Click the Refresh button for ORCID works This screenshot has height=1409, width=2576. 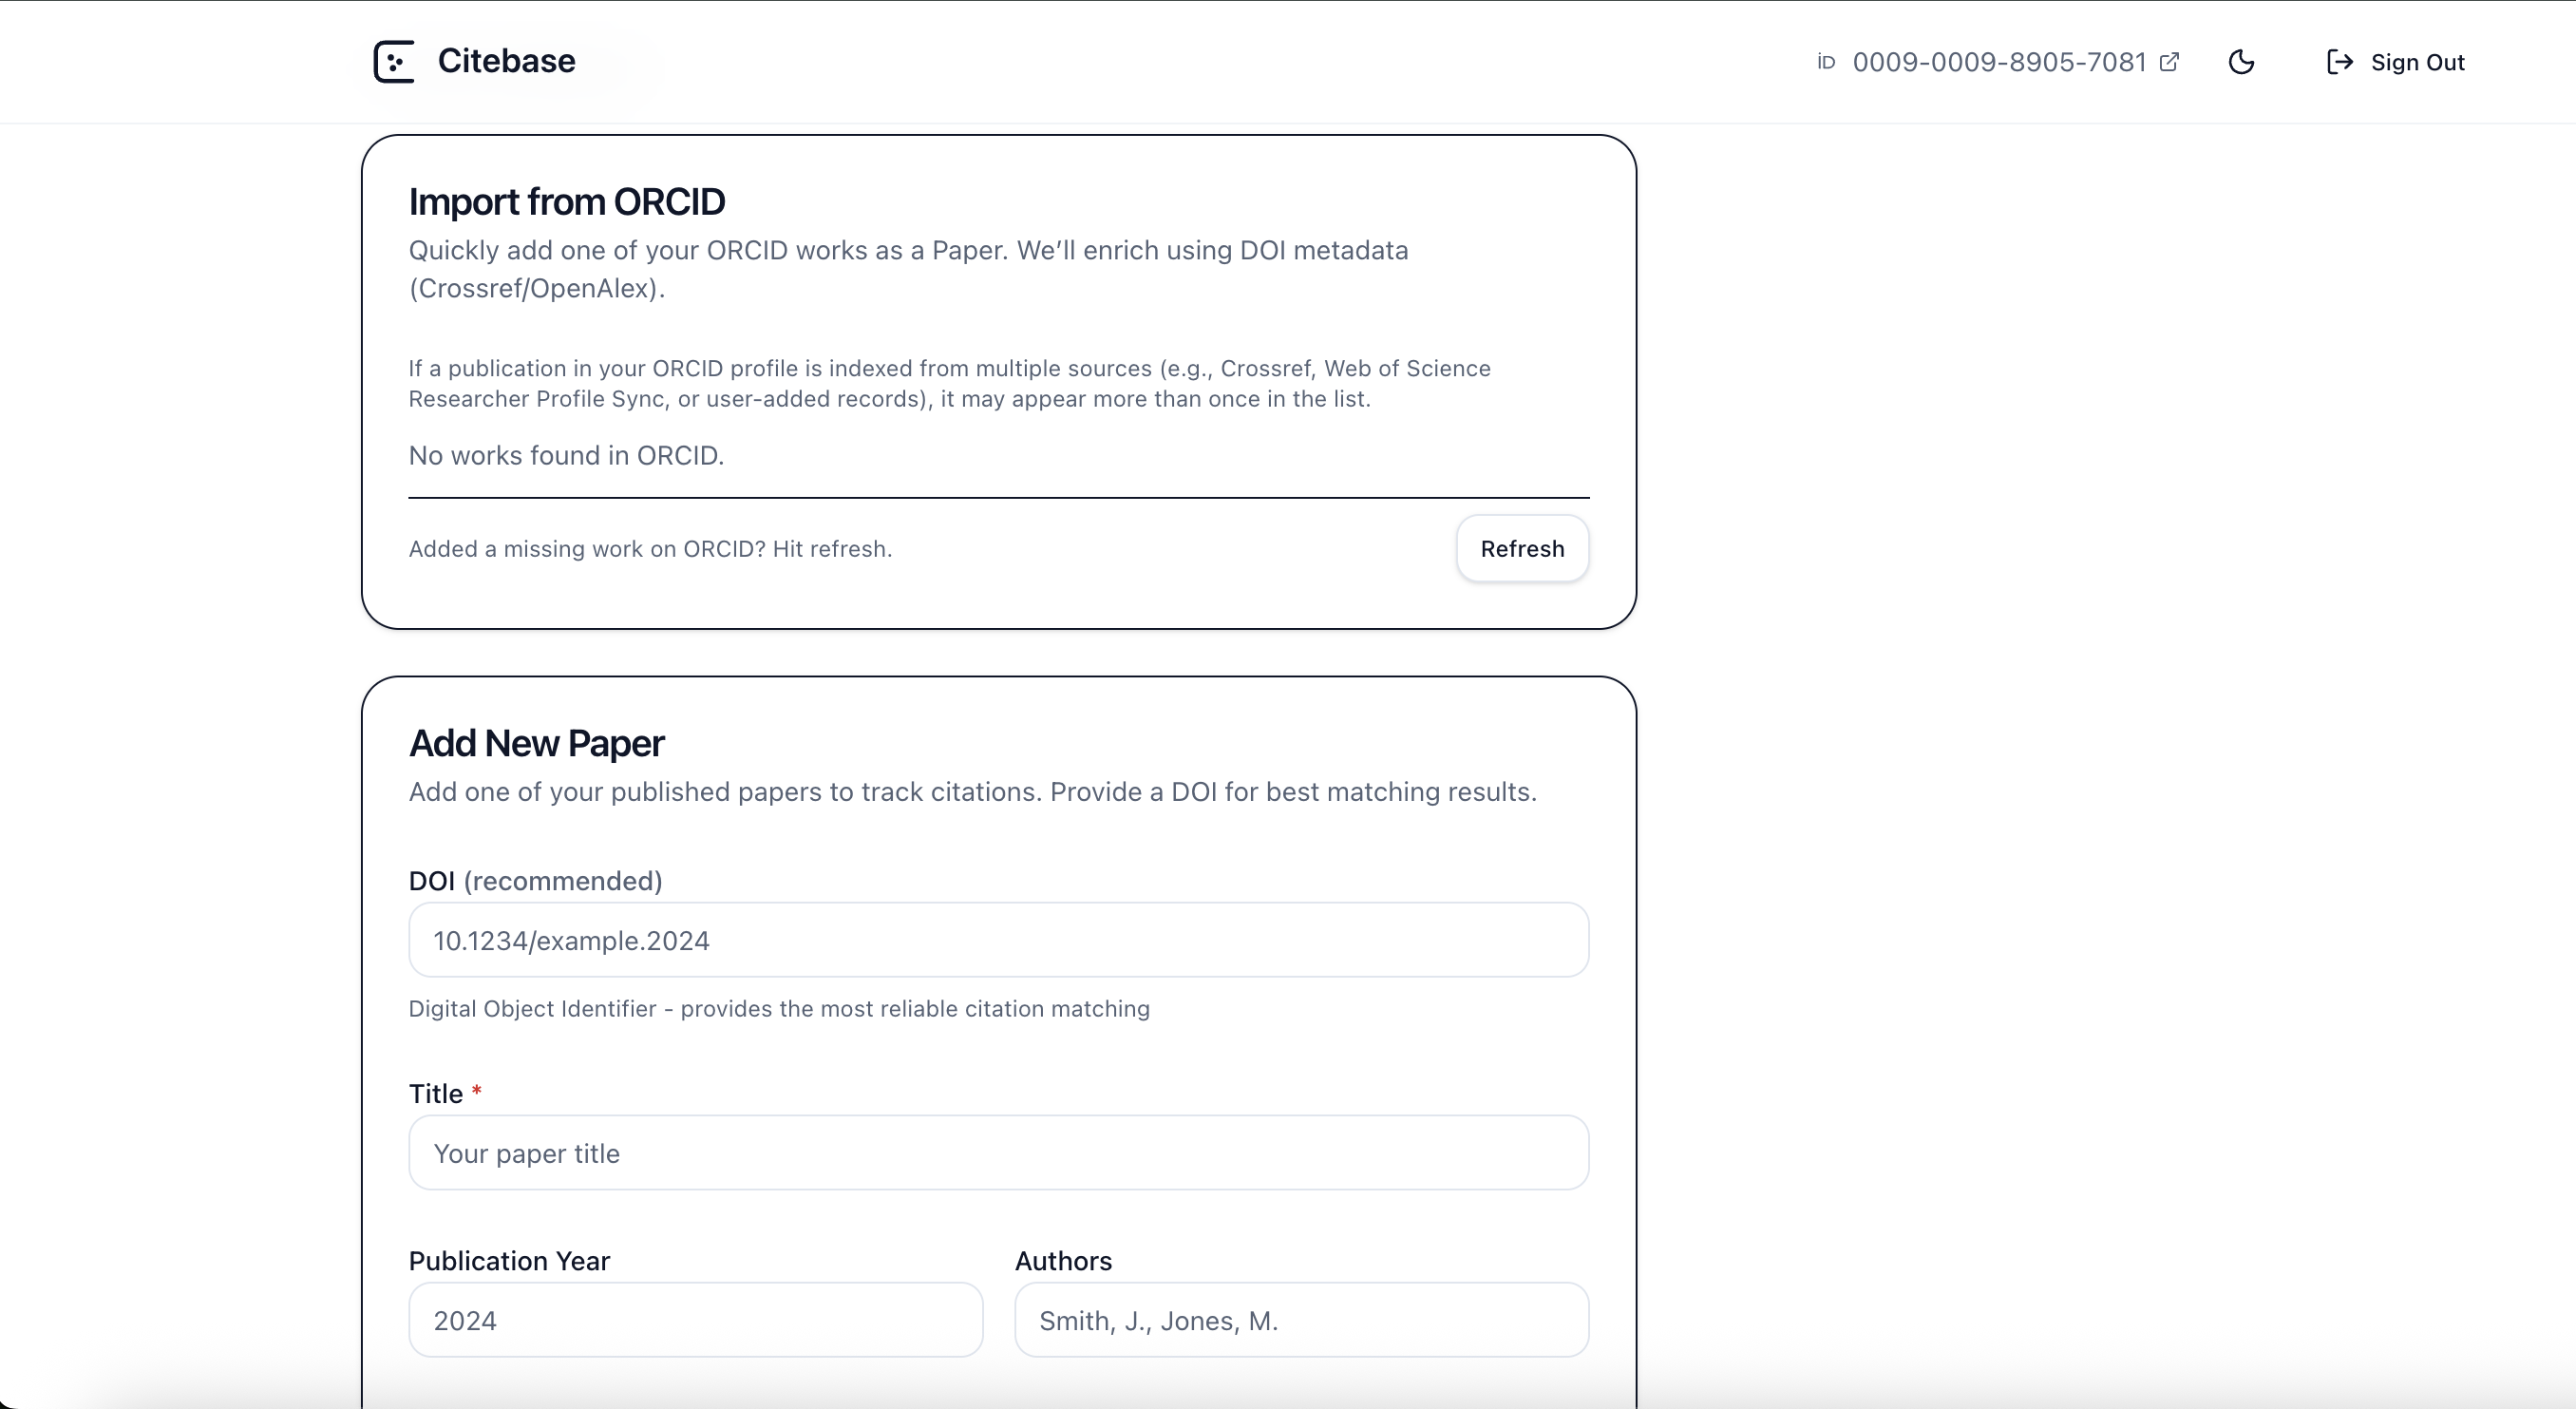tap(1521, 549)
